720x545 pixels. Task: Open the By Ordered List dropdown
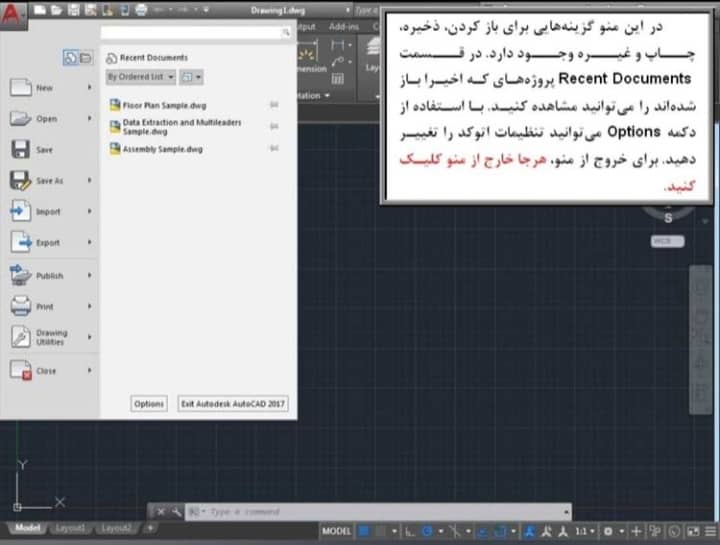[x=140, y=76]
